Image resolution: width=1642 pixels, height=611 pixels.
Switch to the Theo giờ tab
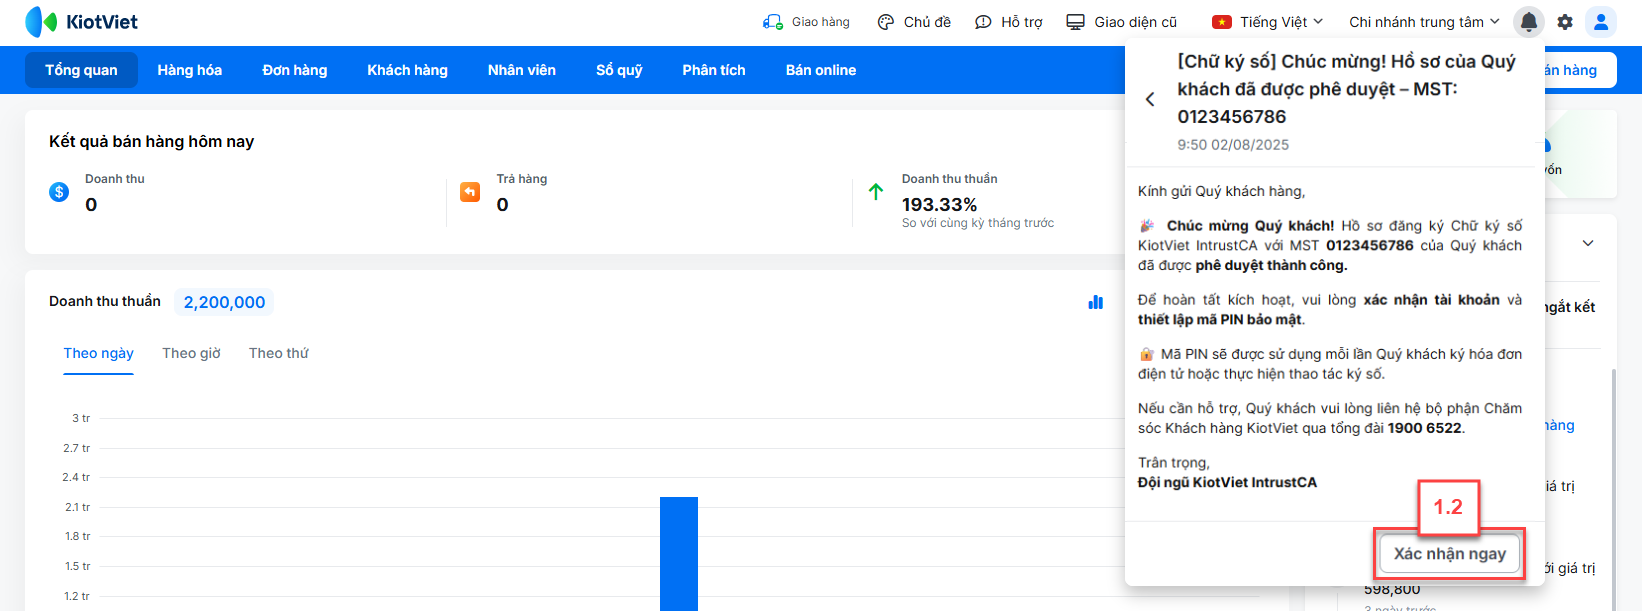coord(191,353)
